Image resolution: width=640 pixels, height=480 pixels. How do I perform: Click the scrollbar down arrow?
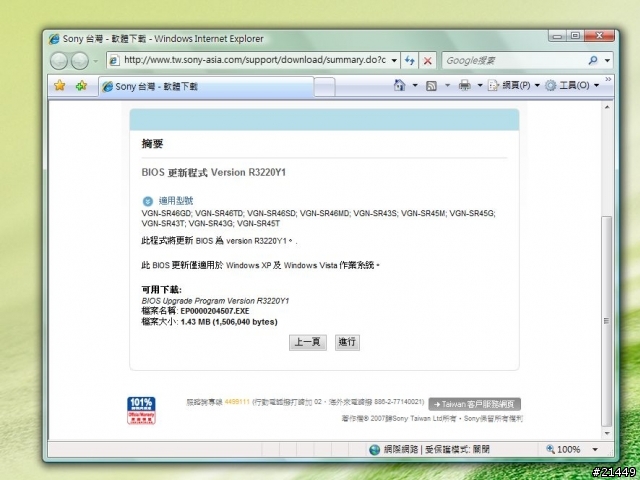click(x=607, y=433)
